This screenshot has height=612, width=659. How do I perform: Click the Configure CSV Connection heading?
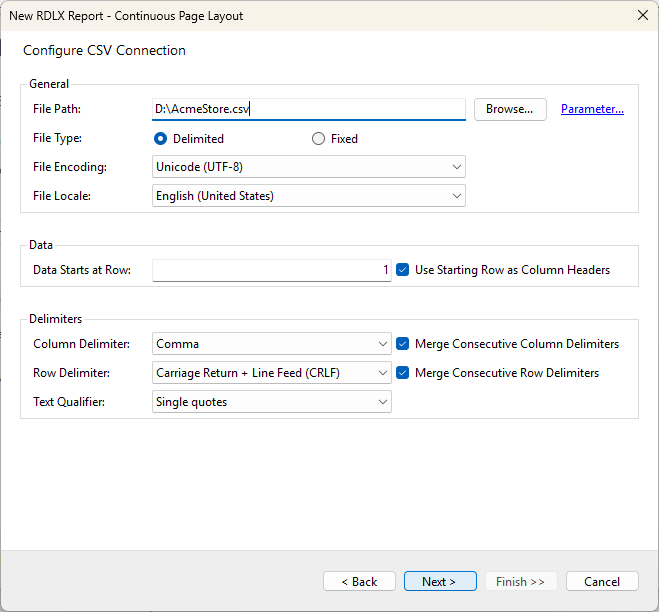point(104,50)
